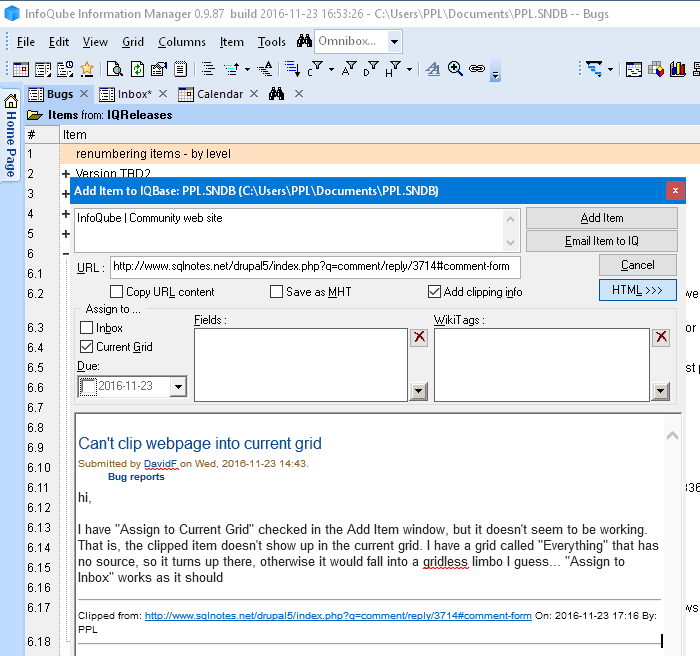Clear the Fields box with red X
Image resolution: width=700 pixels, height=656 pixels.
click(x=419, y=337)
